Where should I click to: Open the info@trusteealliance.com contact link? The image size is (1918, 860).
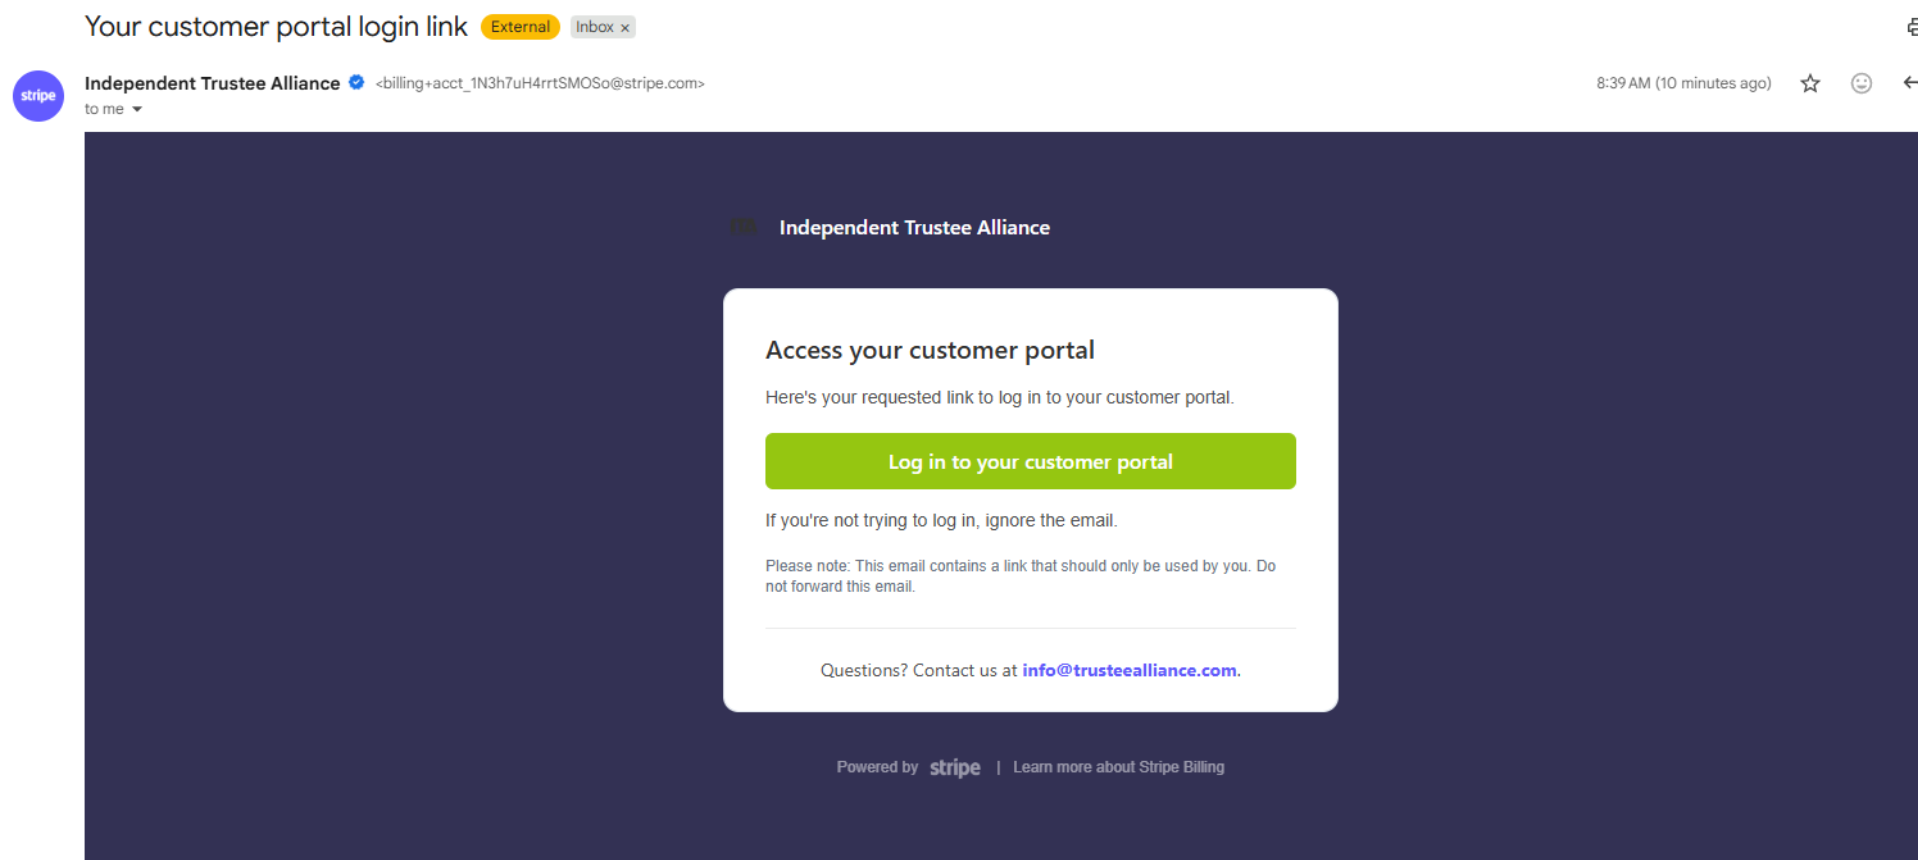[1129, 670]
